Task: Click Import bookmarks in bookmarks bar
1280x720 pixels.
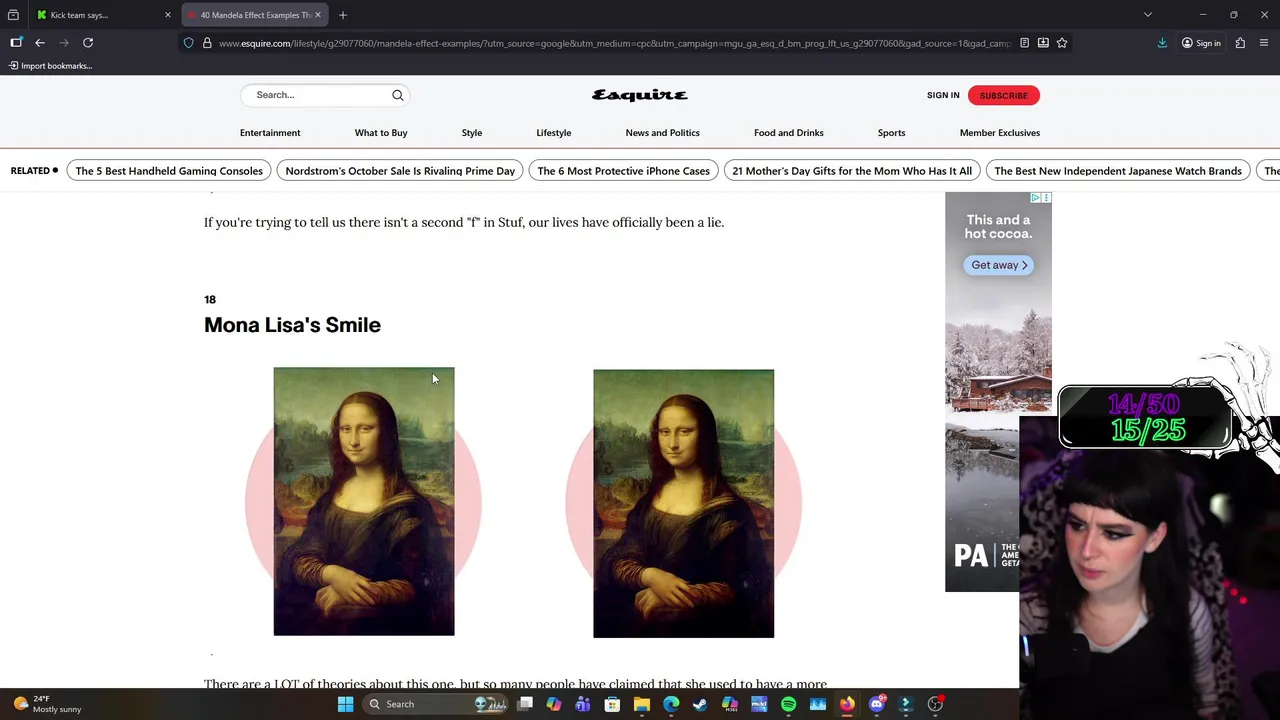Action: pos(50,66)
